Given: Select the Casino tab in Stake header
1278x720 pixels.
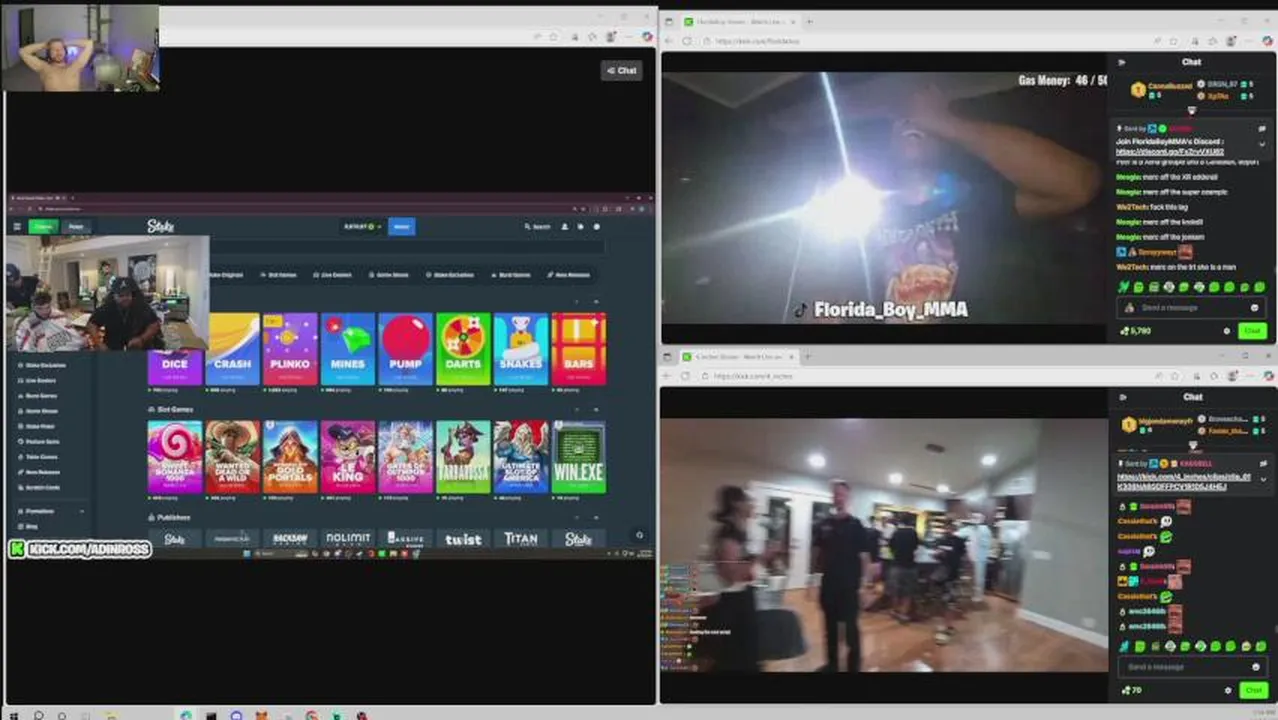Looking at the screenshot, I should (x=43, y=227).
